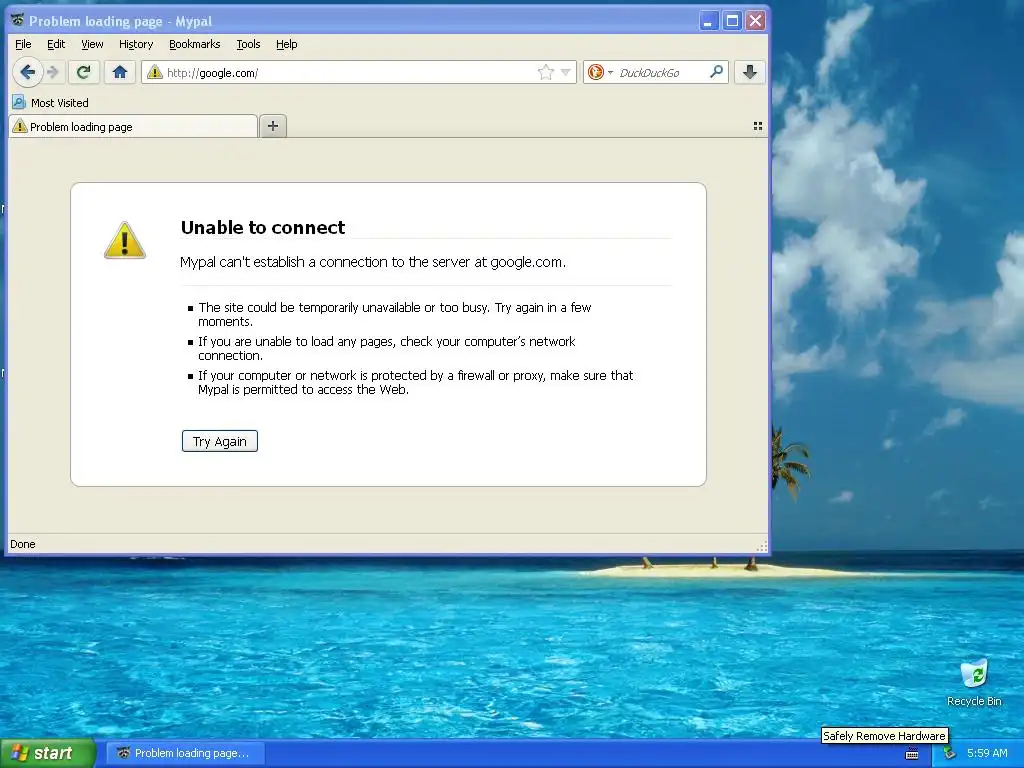Click the magnifier search icon
This screenshot has height=768, width=1024.
point(716,72)
